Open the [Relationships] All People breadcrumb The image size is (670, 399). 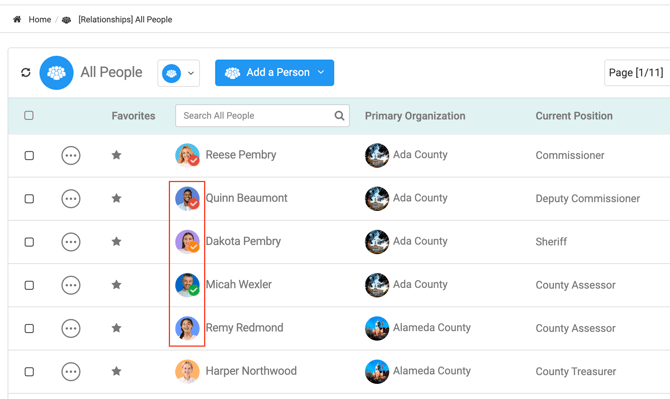125,19
